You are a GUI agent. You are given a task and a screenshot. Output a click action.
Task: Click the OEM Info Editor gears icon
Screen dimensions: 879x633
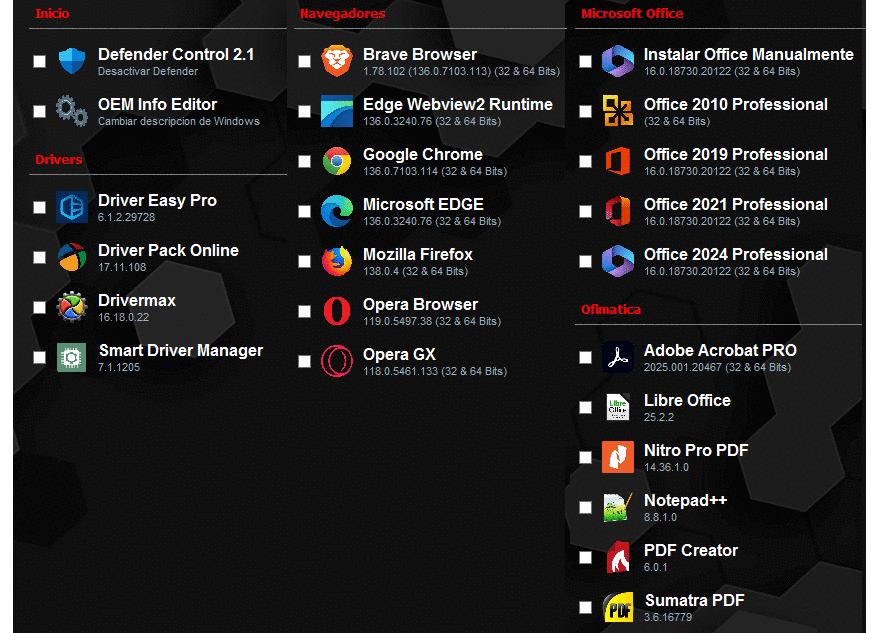tap(72, 110)
